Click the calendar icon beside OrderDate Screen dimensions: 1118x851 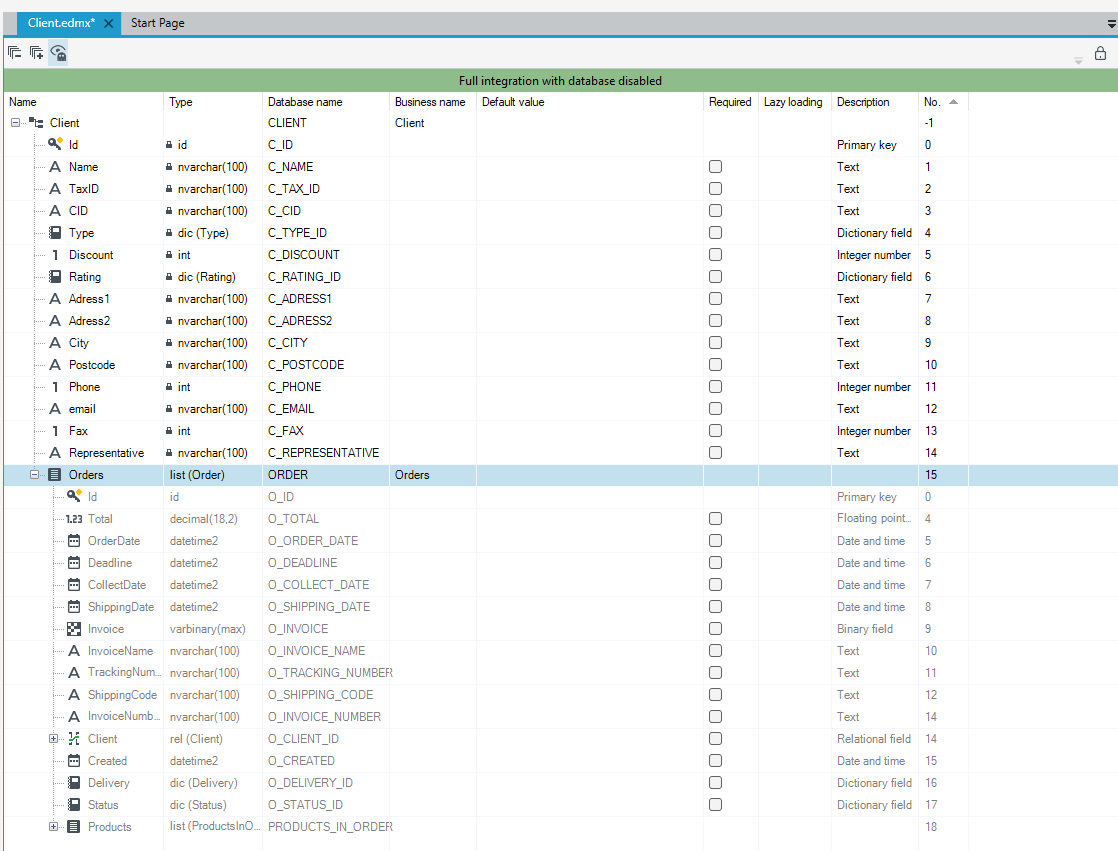[73, 540]
